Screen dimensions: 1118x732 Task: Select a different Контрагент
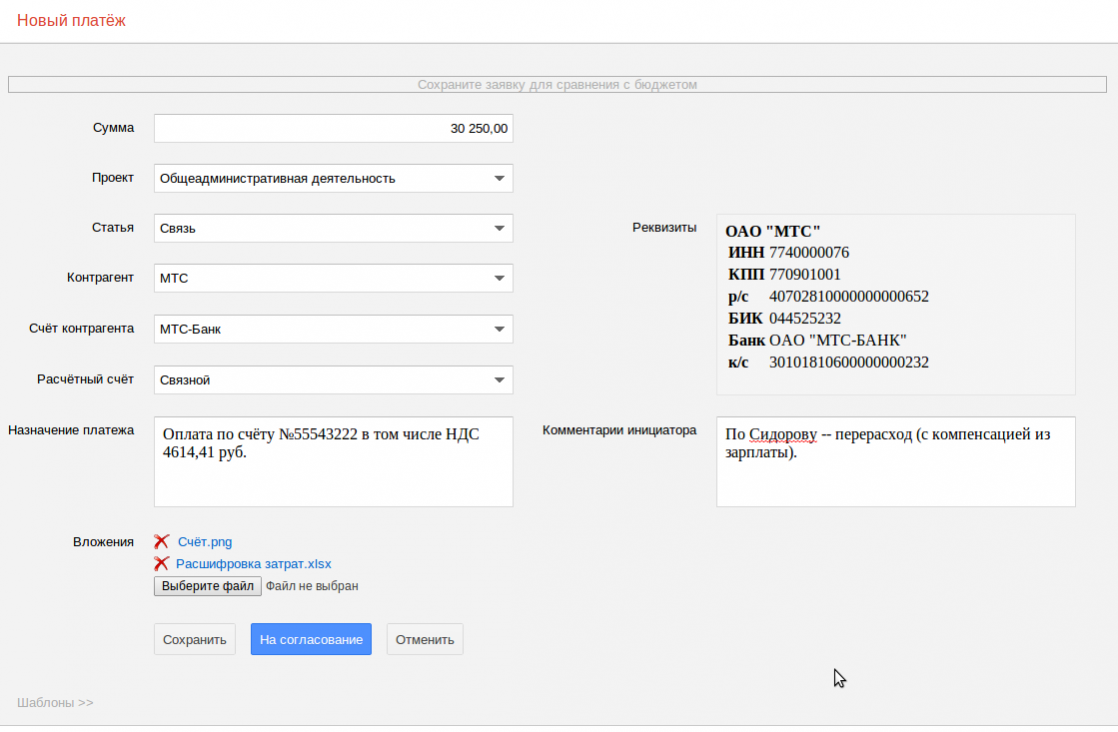tap(499, 278)
